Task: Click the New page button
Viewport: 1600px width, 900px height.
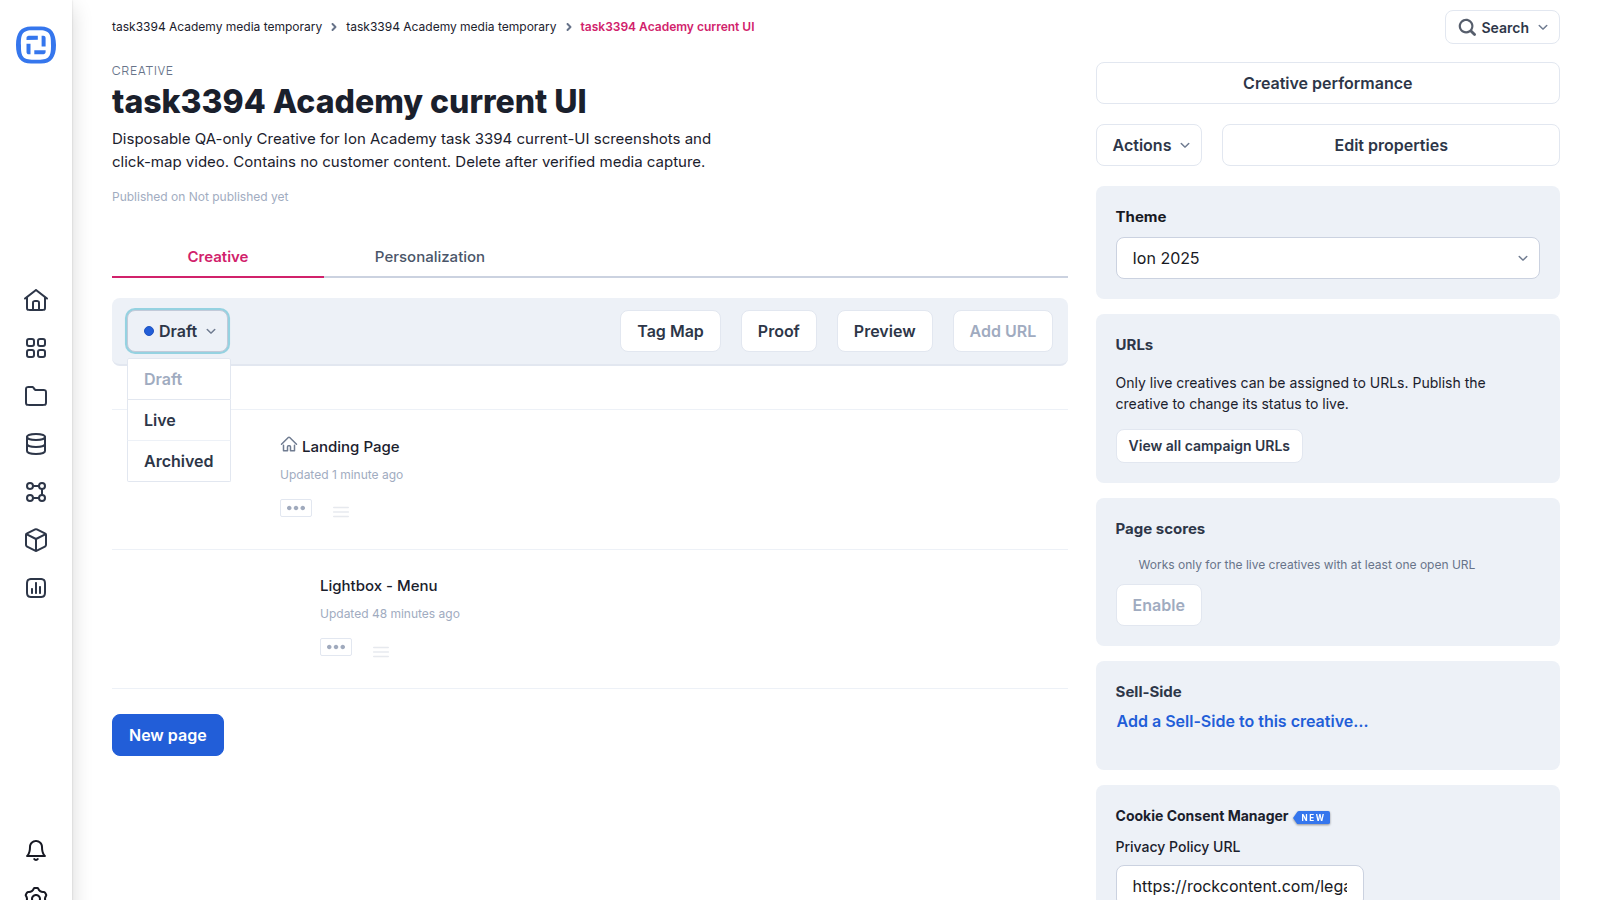Action: pyautogui.click(x=168, y=735)
